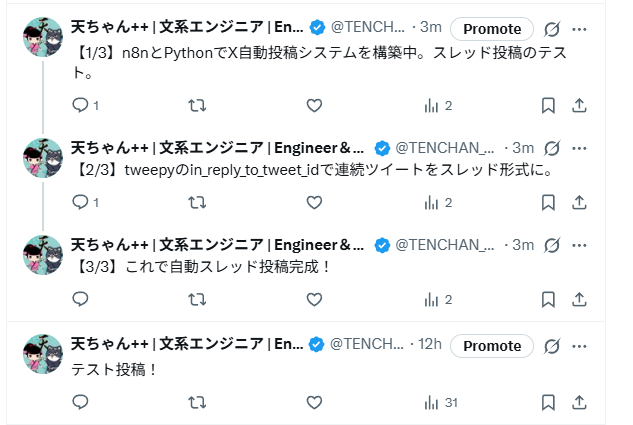The width and height of the screenshot is (633, 425).
Task: Open Grok icon on the 【2/3】 tweet
Action: coord(551,148)
